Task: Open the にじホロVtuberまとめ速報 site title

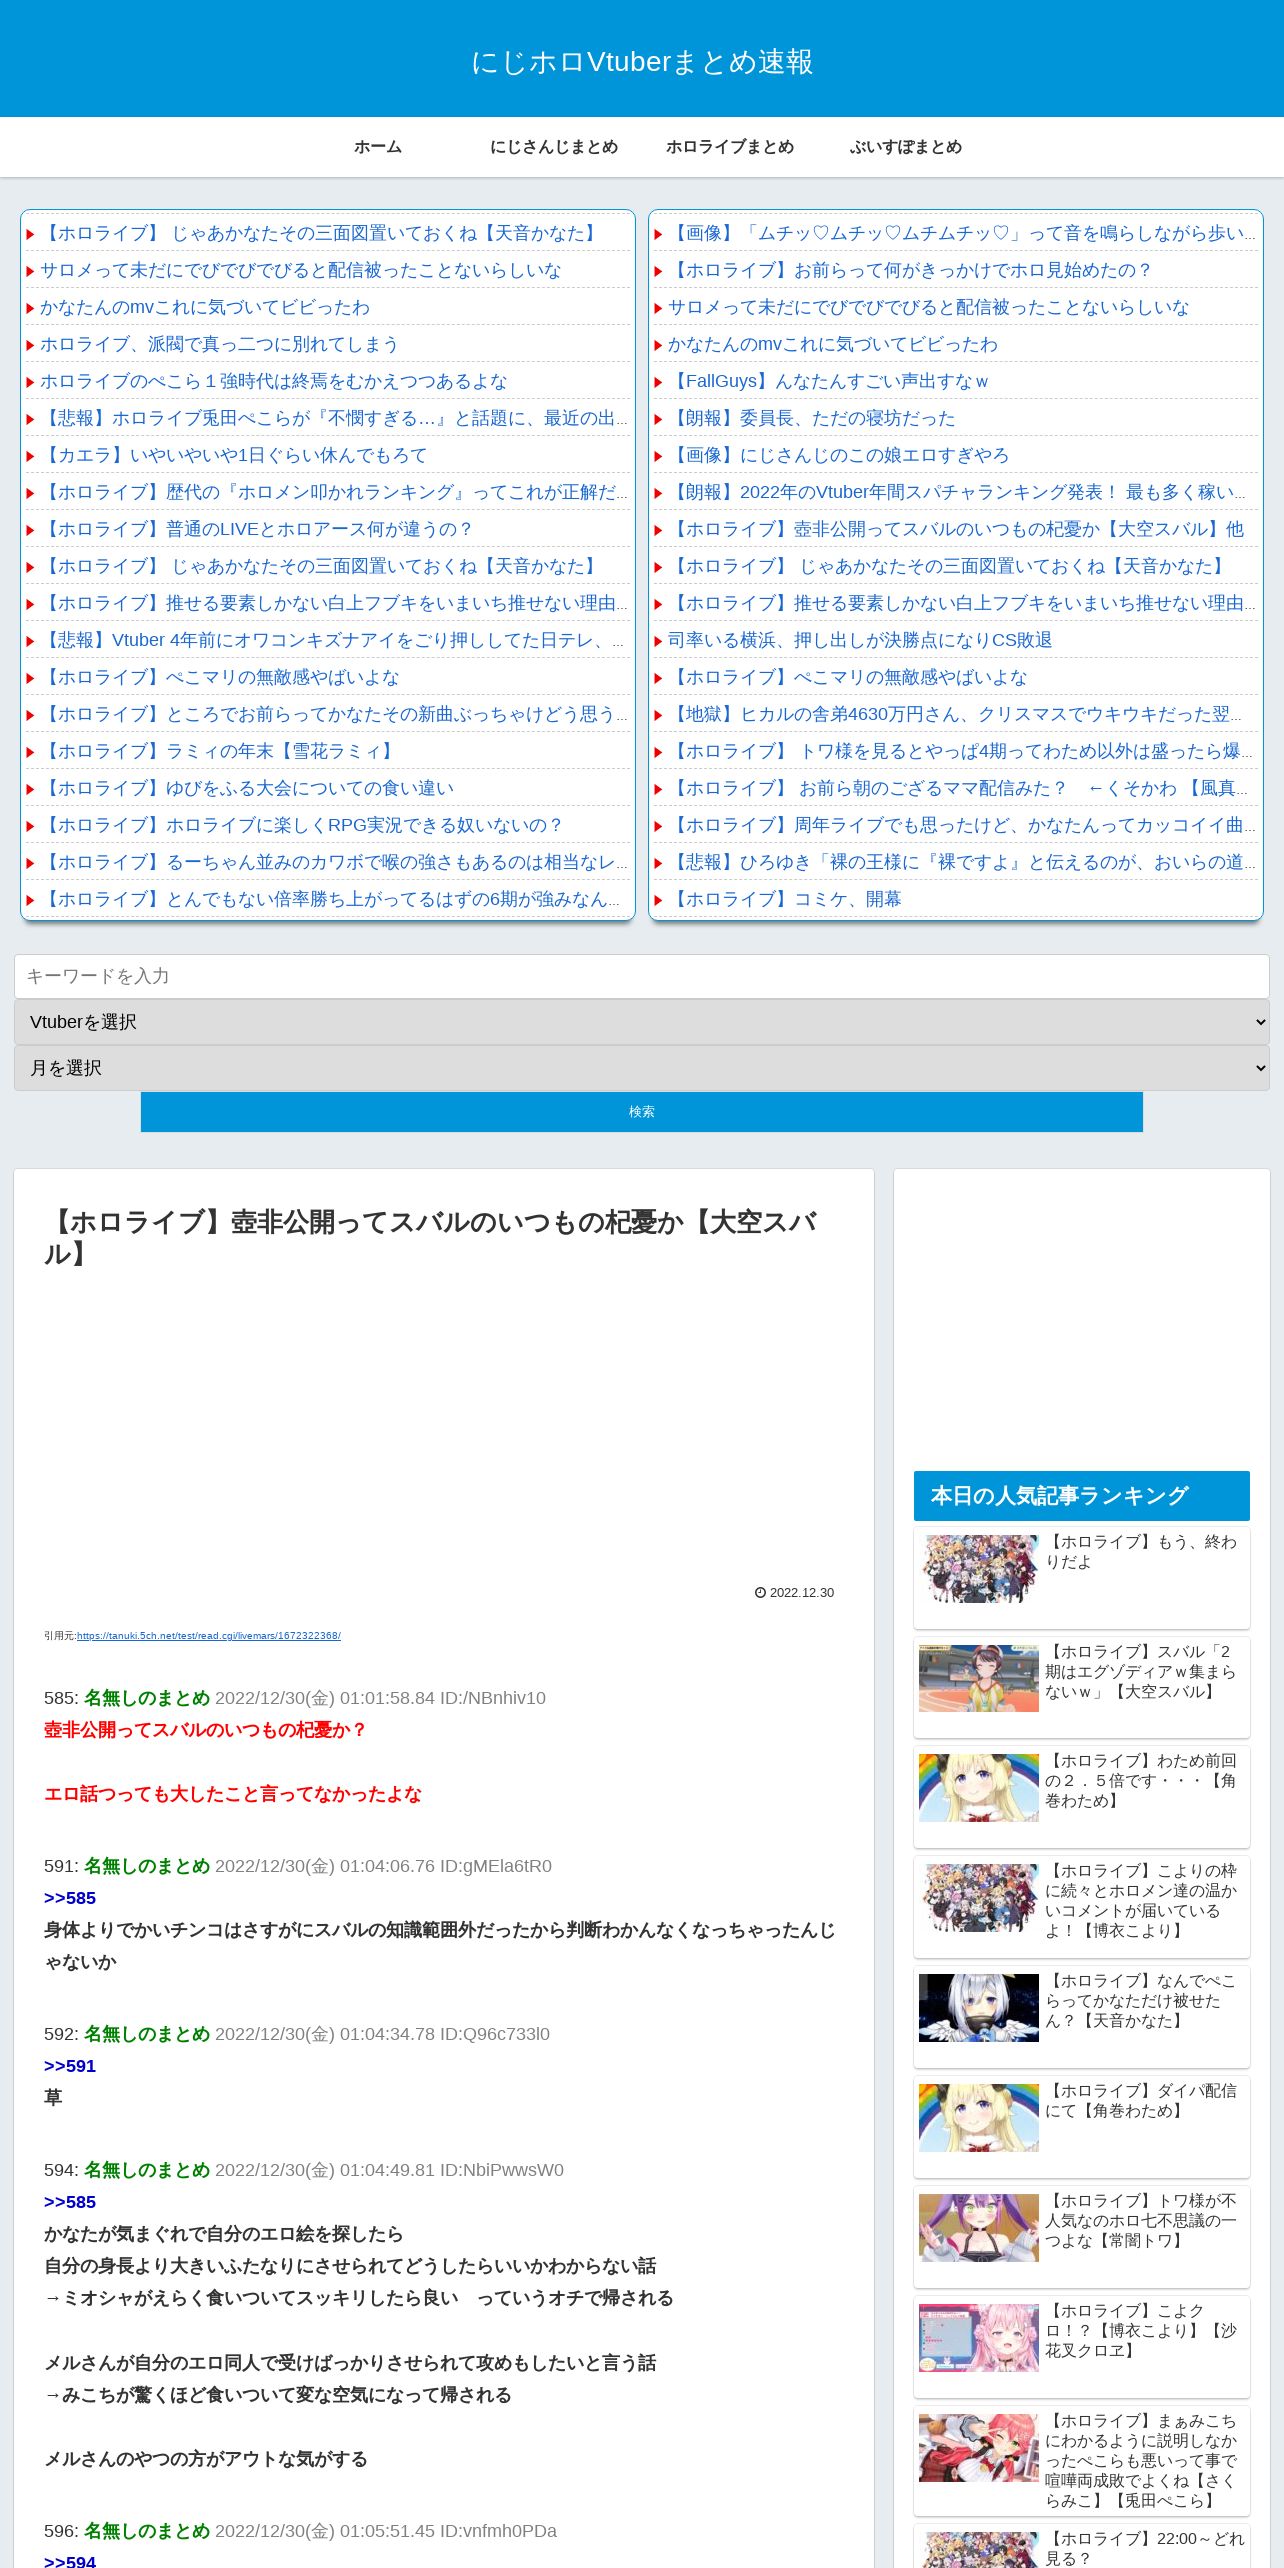Action: click(642, 62)
